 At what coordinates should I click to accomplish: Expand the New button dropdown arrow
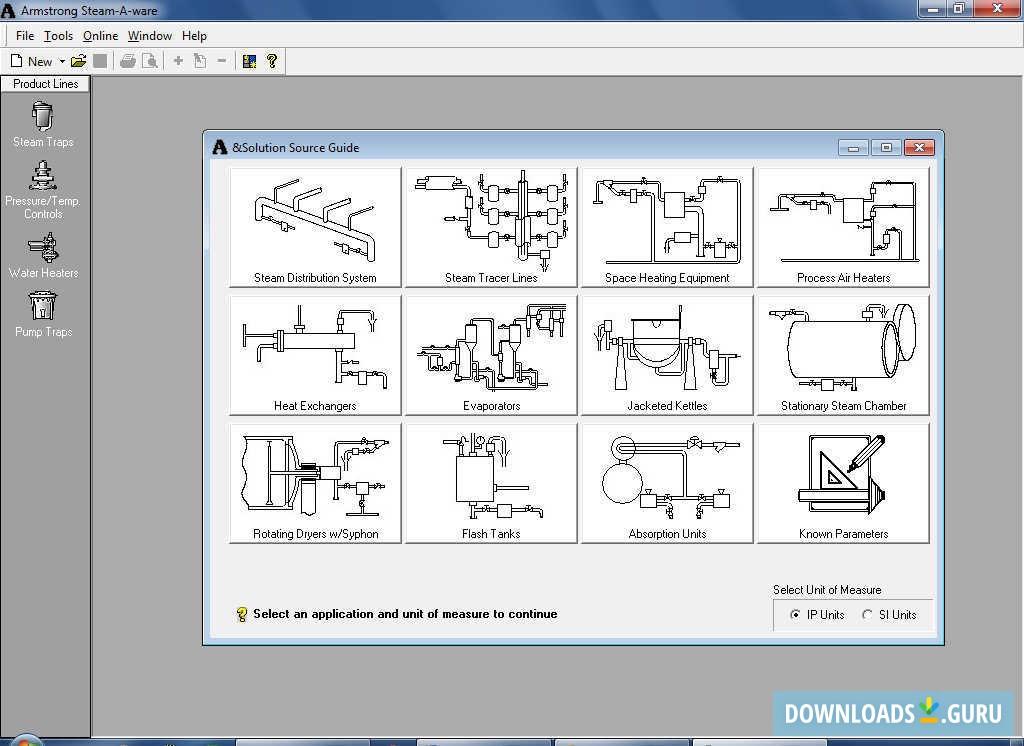tap(62, 61)
